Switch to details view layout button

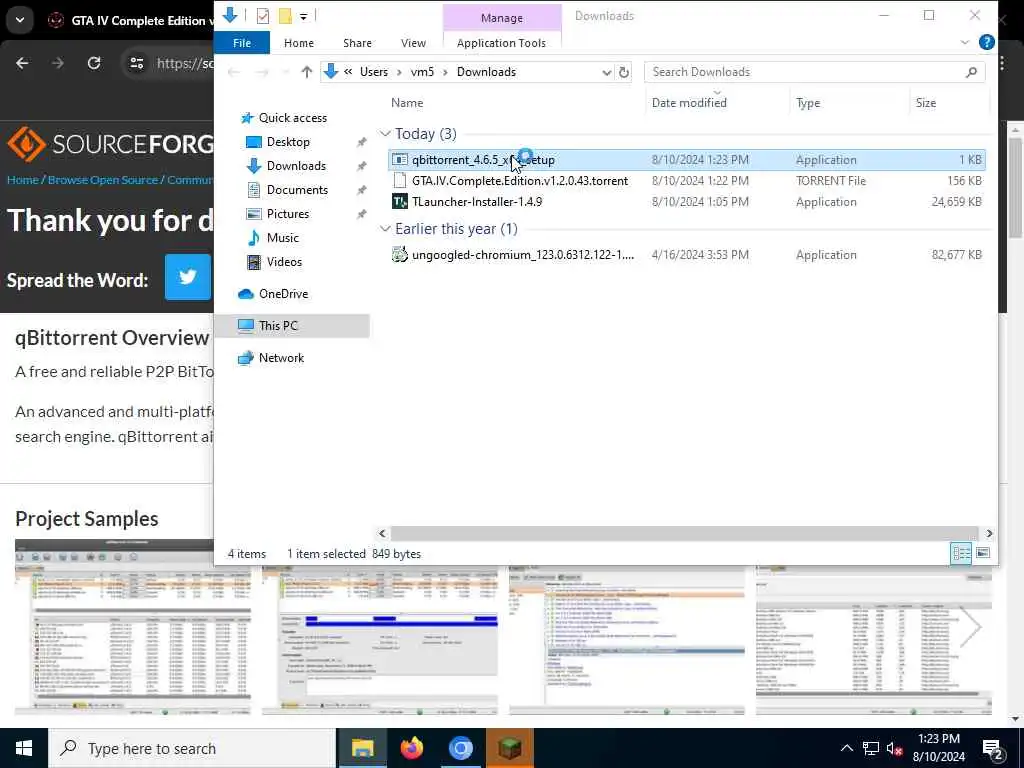coord(961,554)
